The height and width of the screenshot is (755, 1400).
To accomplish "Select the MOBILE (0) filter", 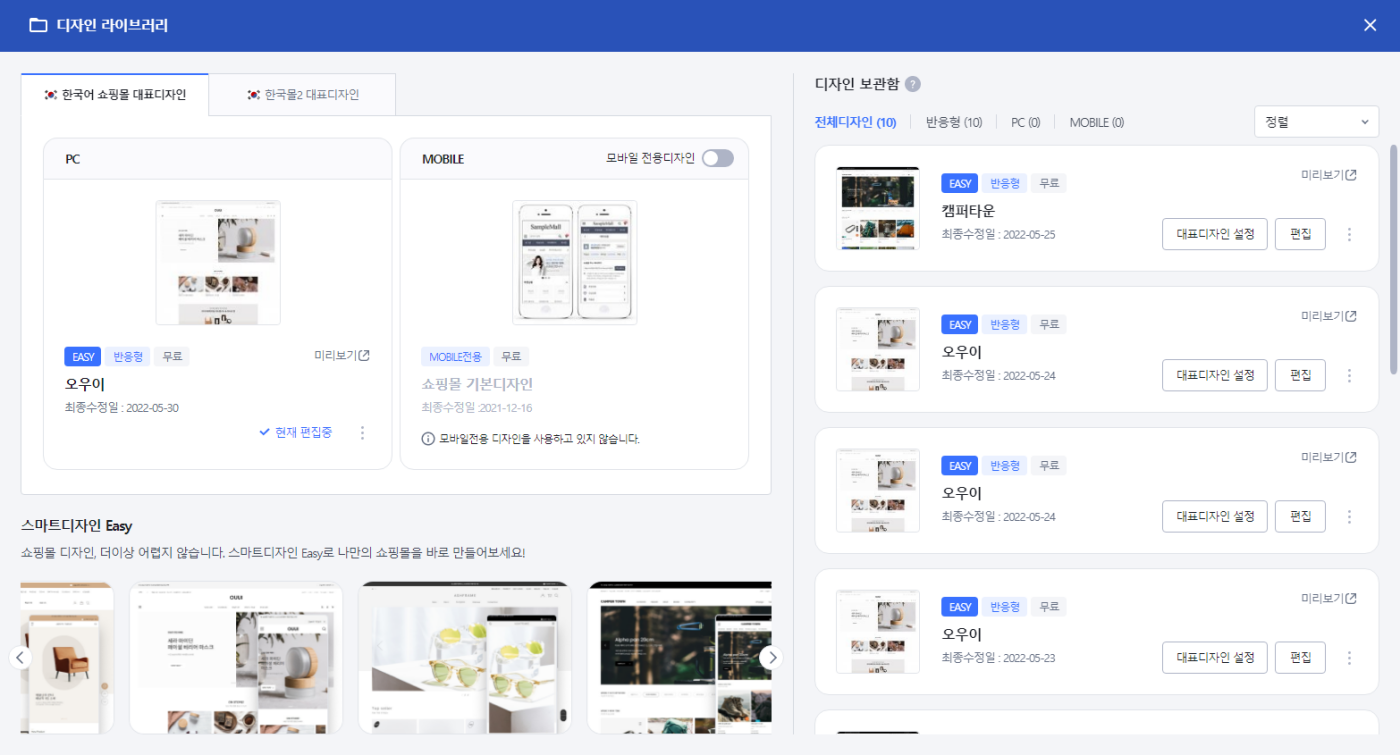I will coord(1096,122).
